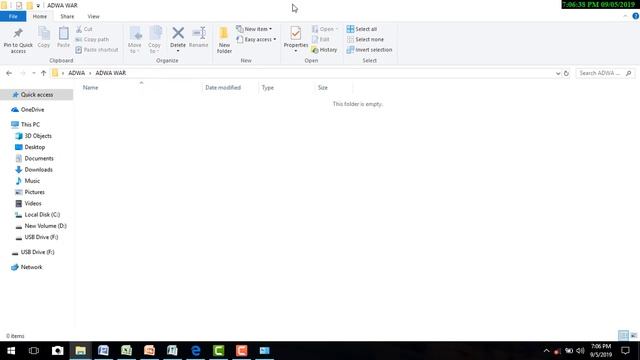Expand the Properties dropdown arrow
Image resolution: width=640 pixels, height=360 pixels.
click(x=296, y=51)
